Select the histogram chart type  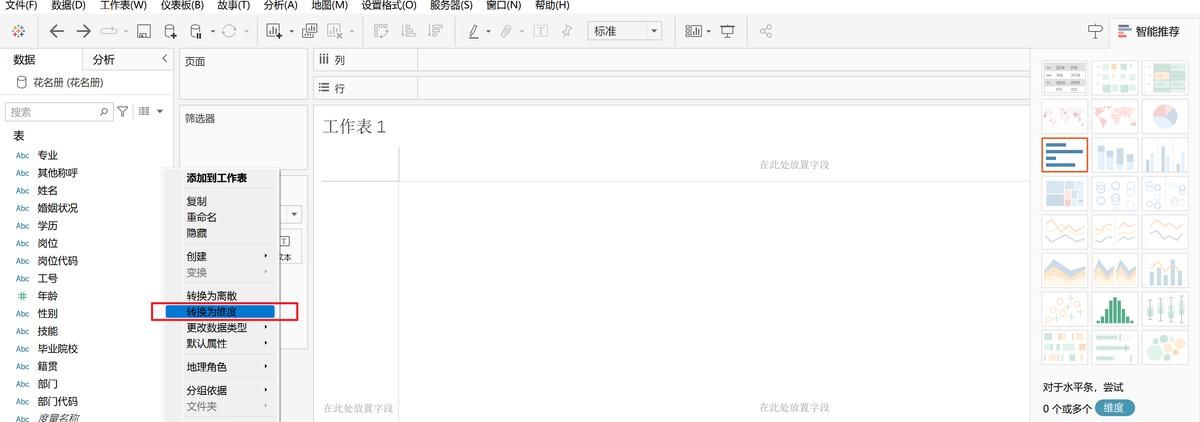[x=1114, y=309]
